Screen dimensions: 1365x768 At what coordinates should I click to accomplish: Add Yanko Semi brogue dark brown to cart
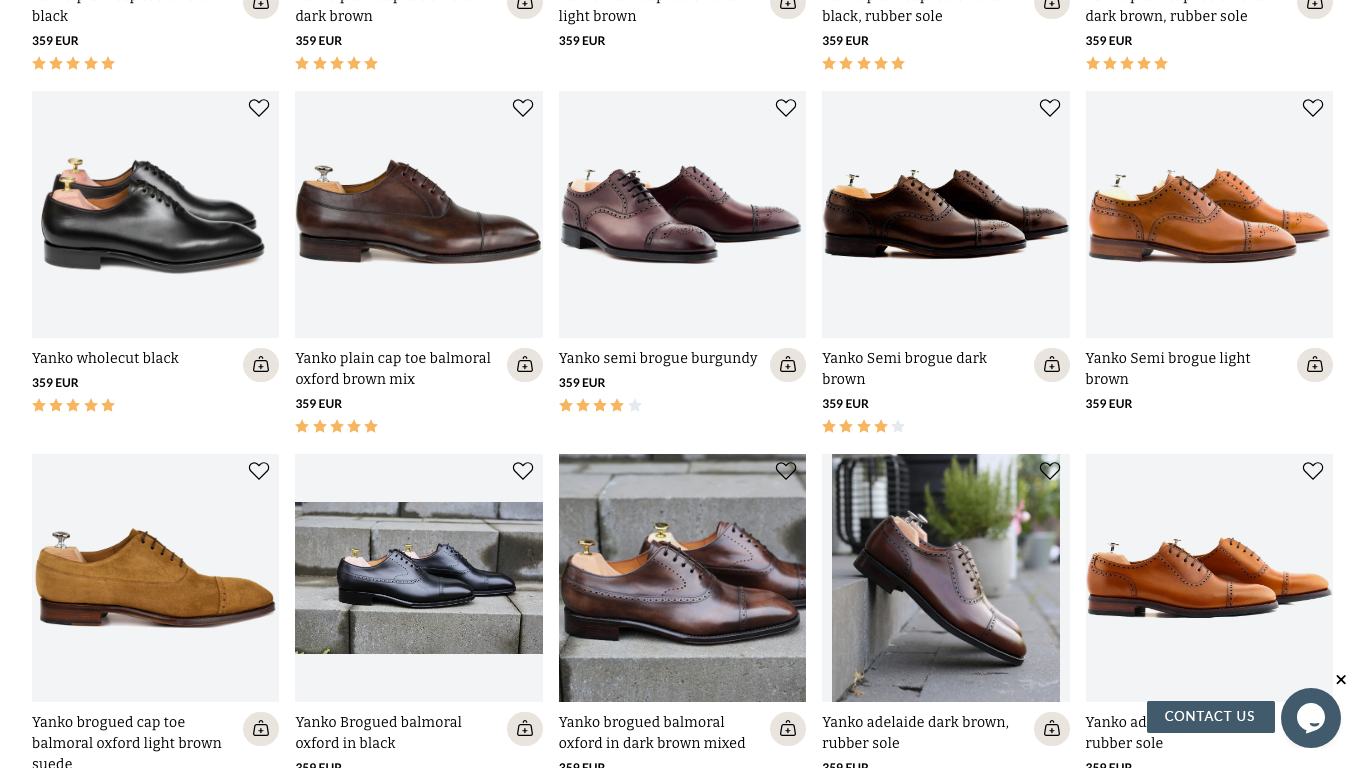(1052, 365)
